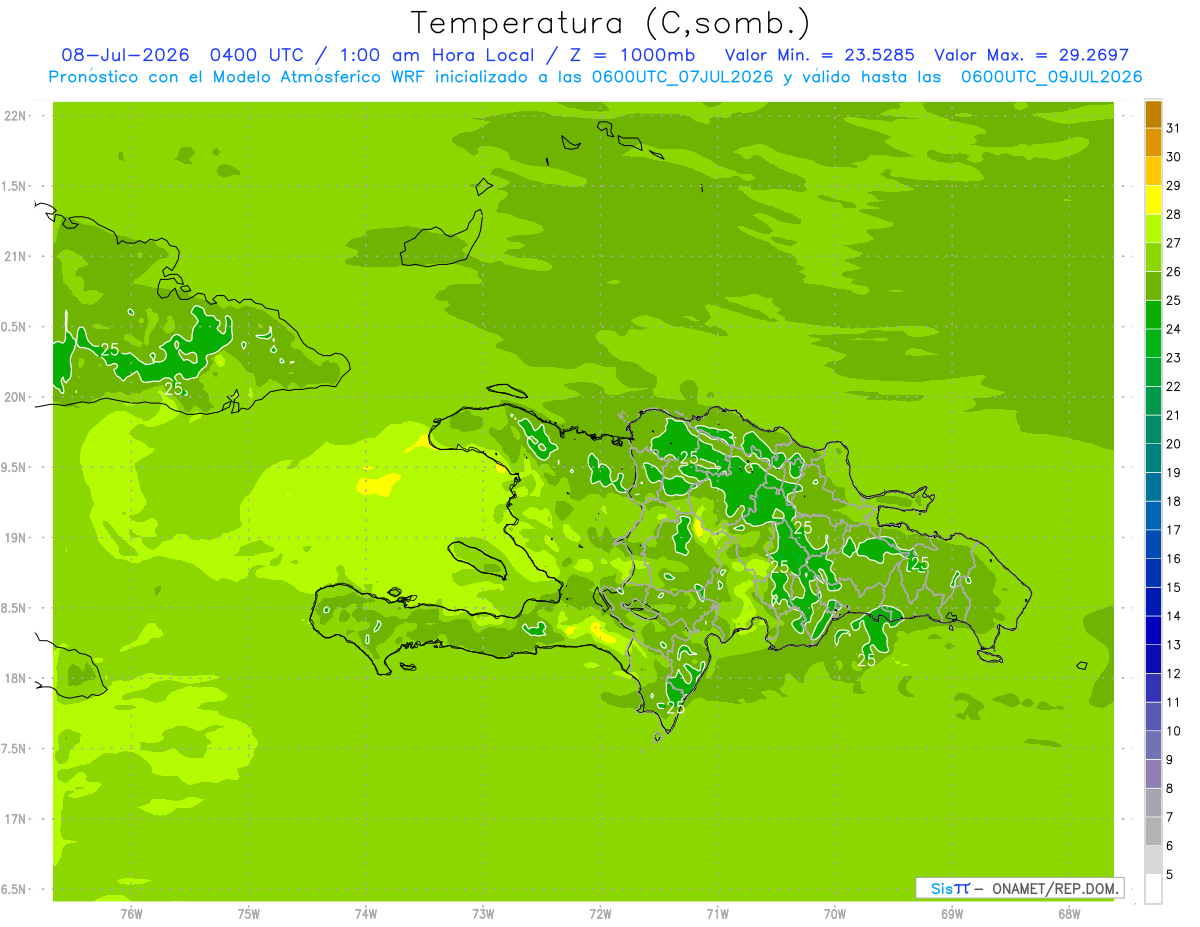Click the WRF model forecast subtitle line
Image resolution: width=1200 pixels, height=927 pixels.
tap(595, 77)
